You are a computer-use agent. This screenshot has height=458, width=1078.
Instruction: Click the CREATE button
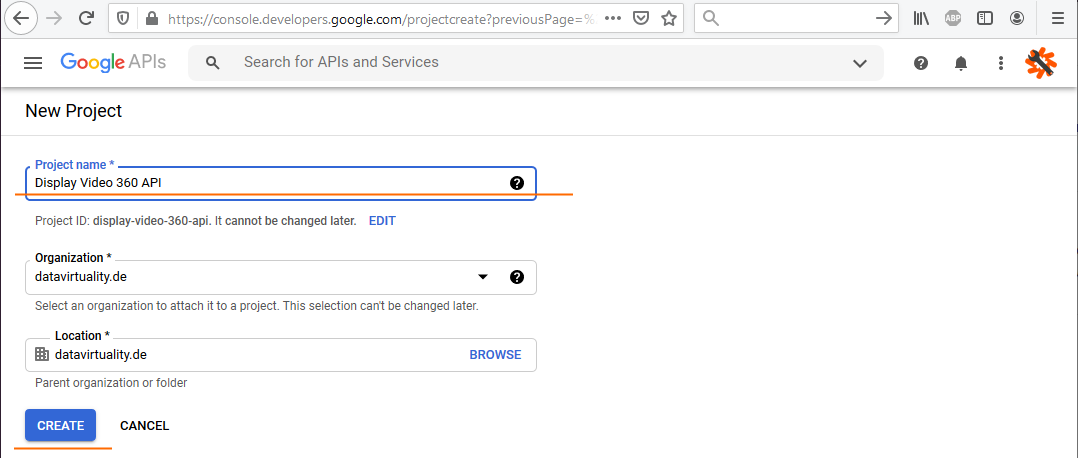pyautogui.click(x=60, y=425)
